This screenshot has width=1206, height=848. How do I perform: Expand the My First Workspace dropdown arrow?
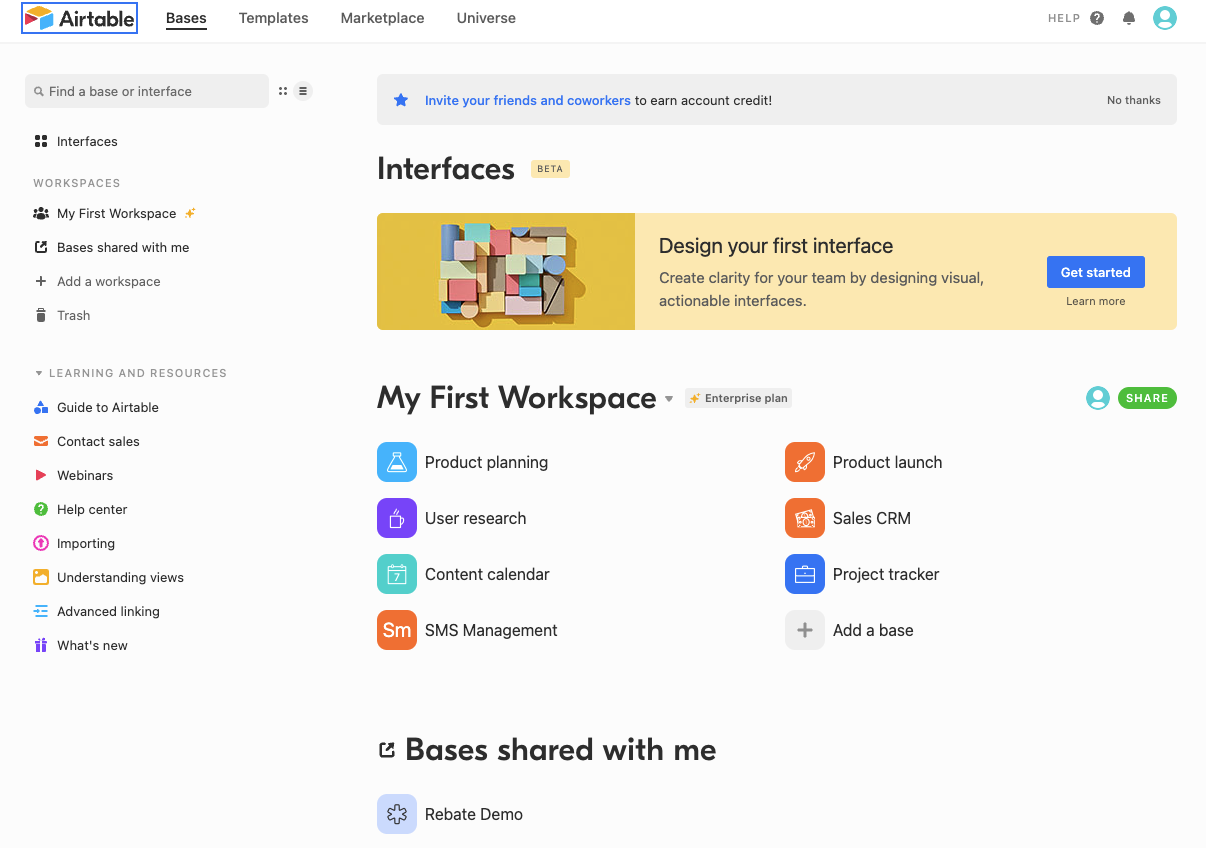[669, 399]
